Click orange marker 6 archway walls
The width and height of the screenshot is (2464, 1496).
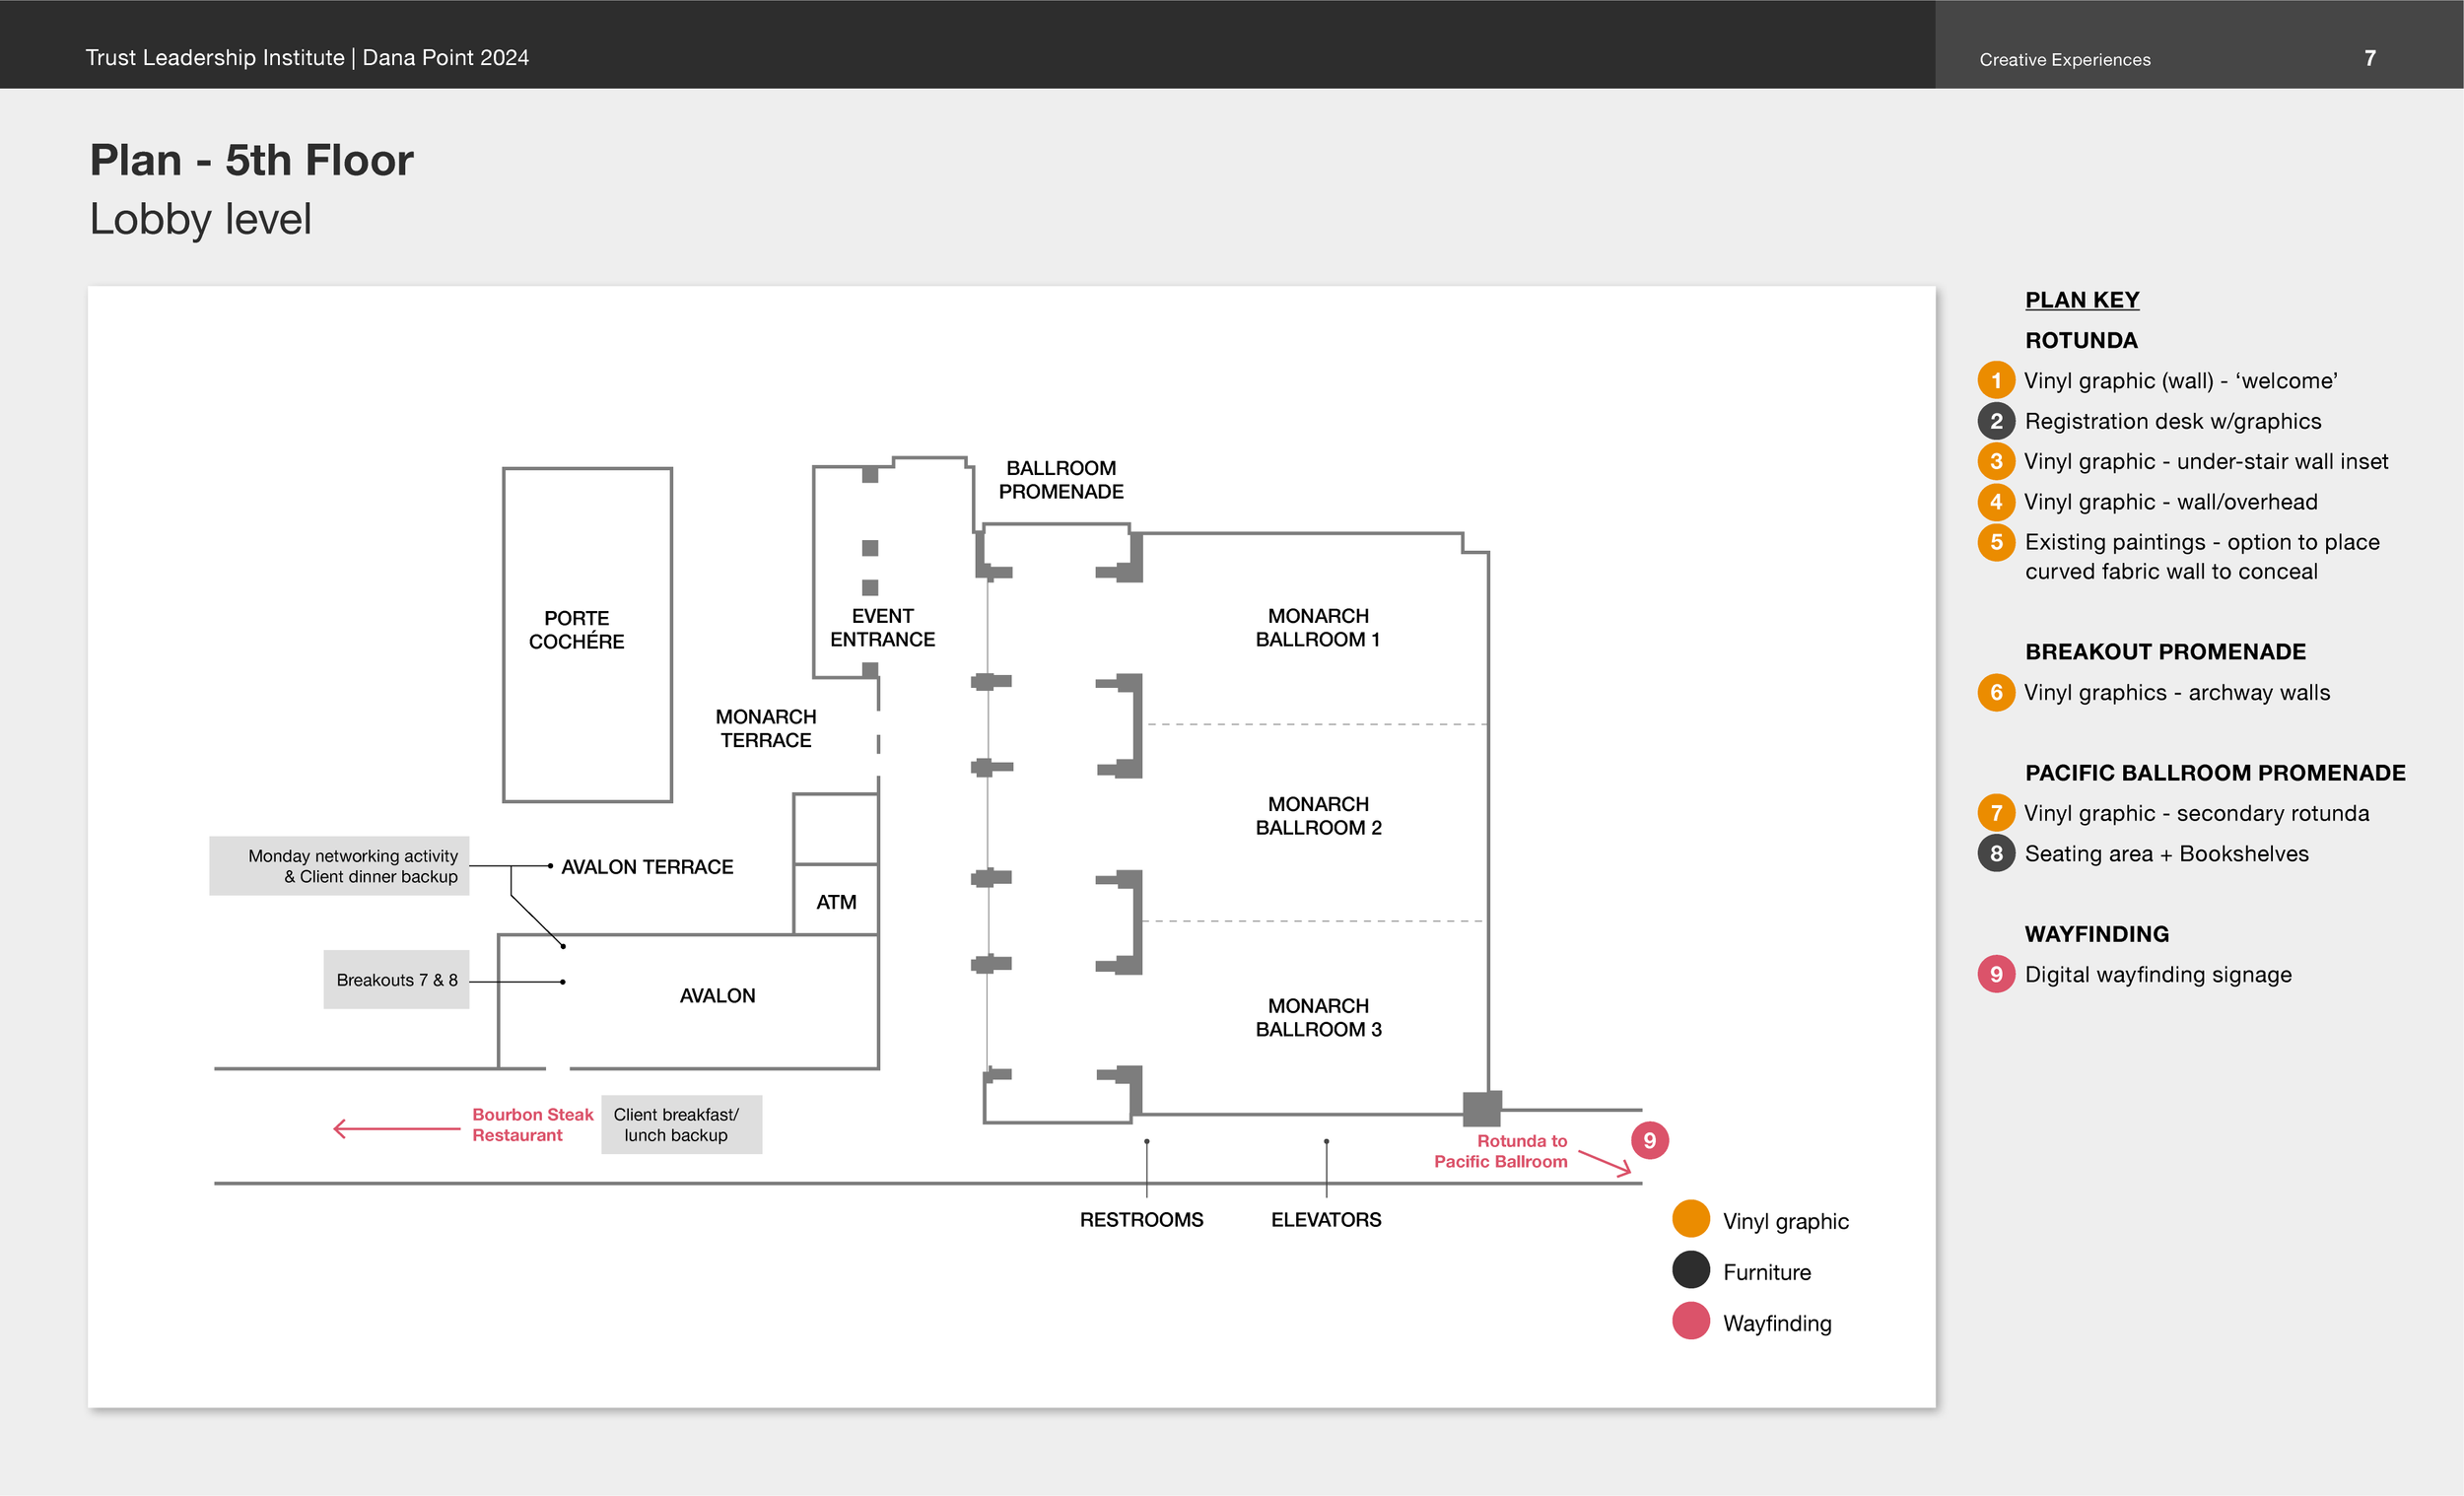[x=1996, y=692]
